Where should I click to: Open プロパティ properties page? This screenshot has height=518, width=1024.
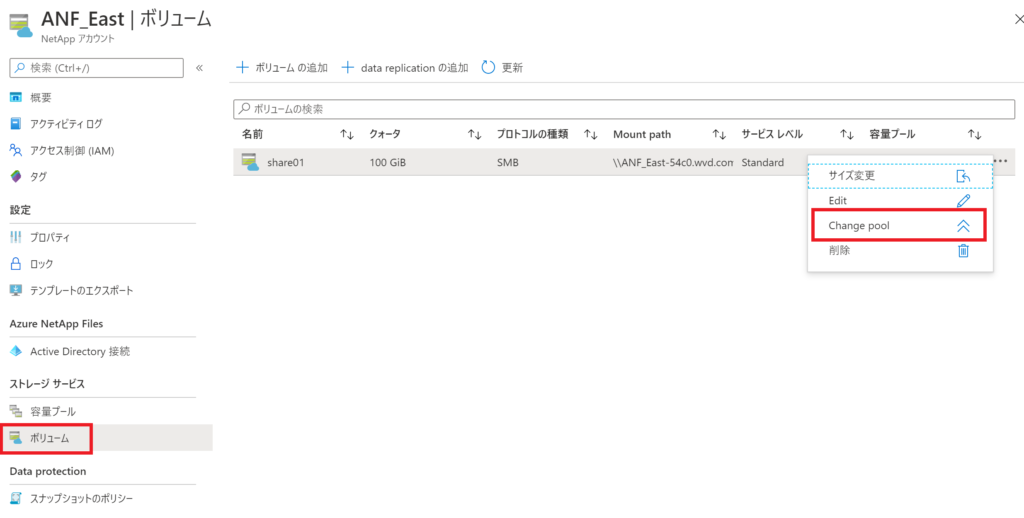pos(50,238)
